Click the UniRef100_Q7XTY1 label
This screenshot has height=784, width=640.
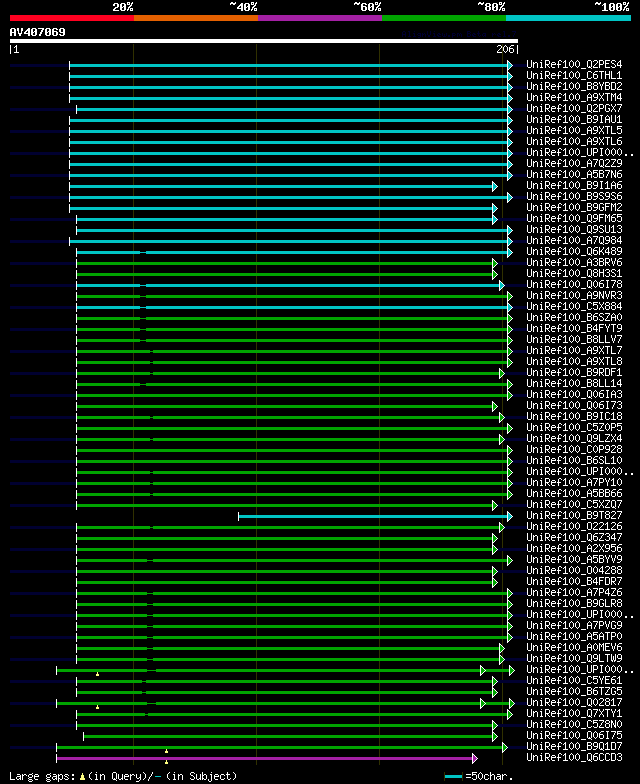pos(574,714)
